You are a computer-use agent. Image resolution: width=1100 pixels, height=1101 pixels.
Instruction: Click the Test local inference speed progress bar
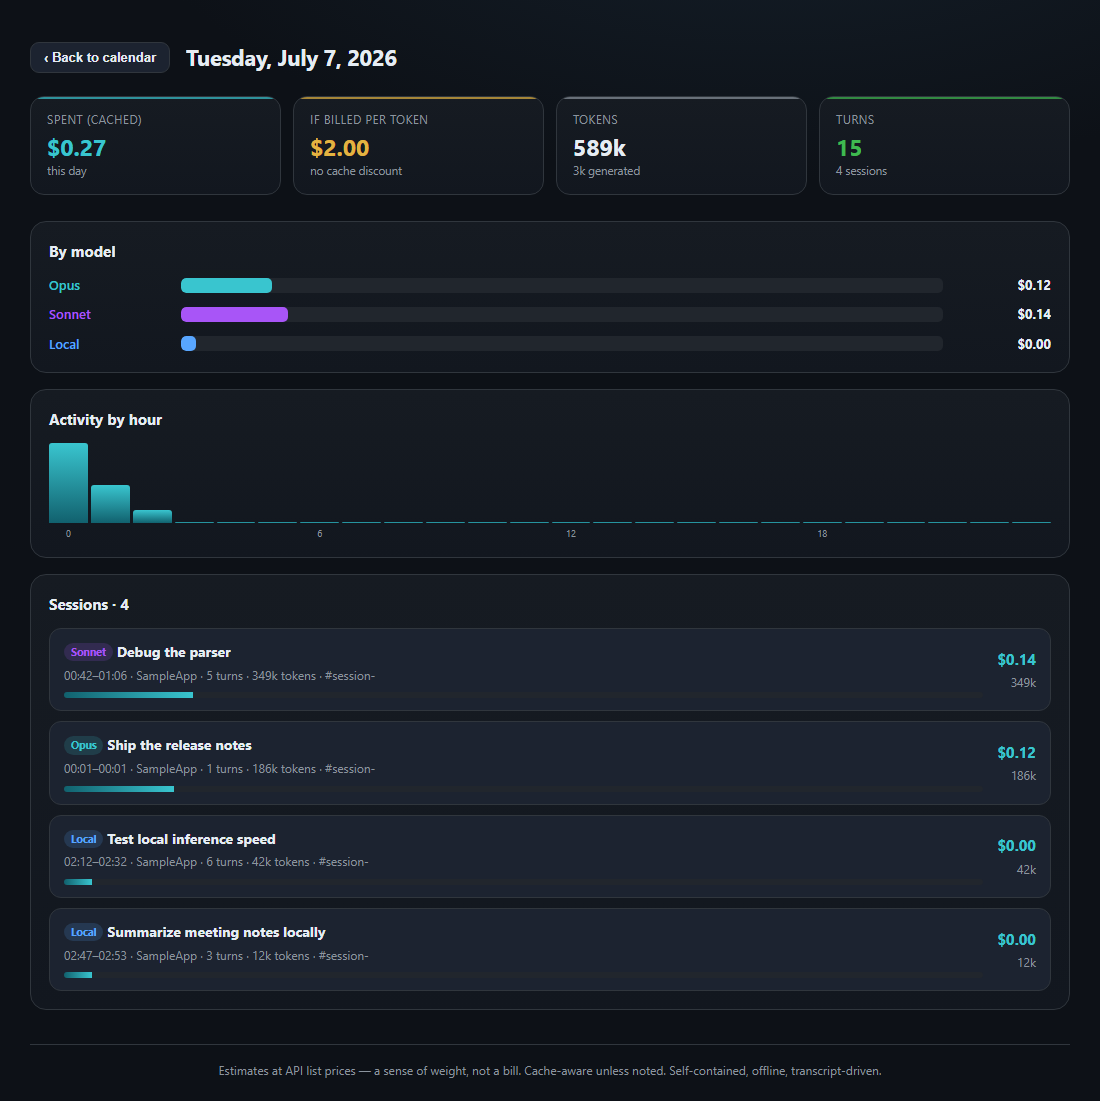pyautogui.click(x=523, y=882)
